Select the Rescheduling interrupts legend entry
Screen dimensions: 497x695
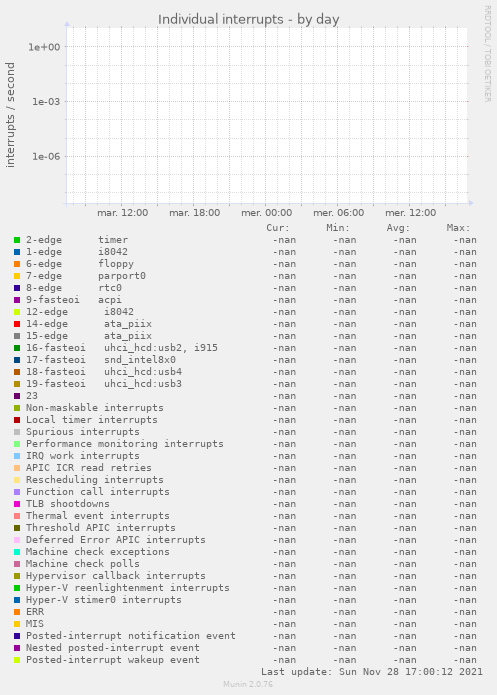94,480
